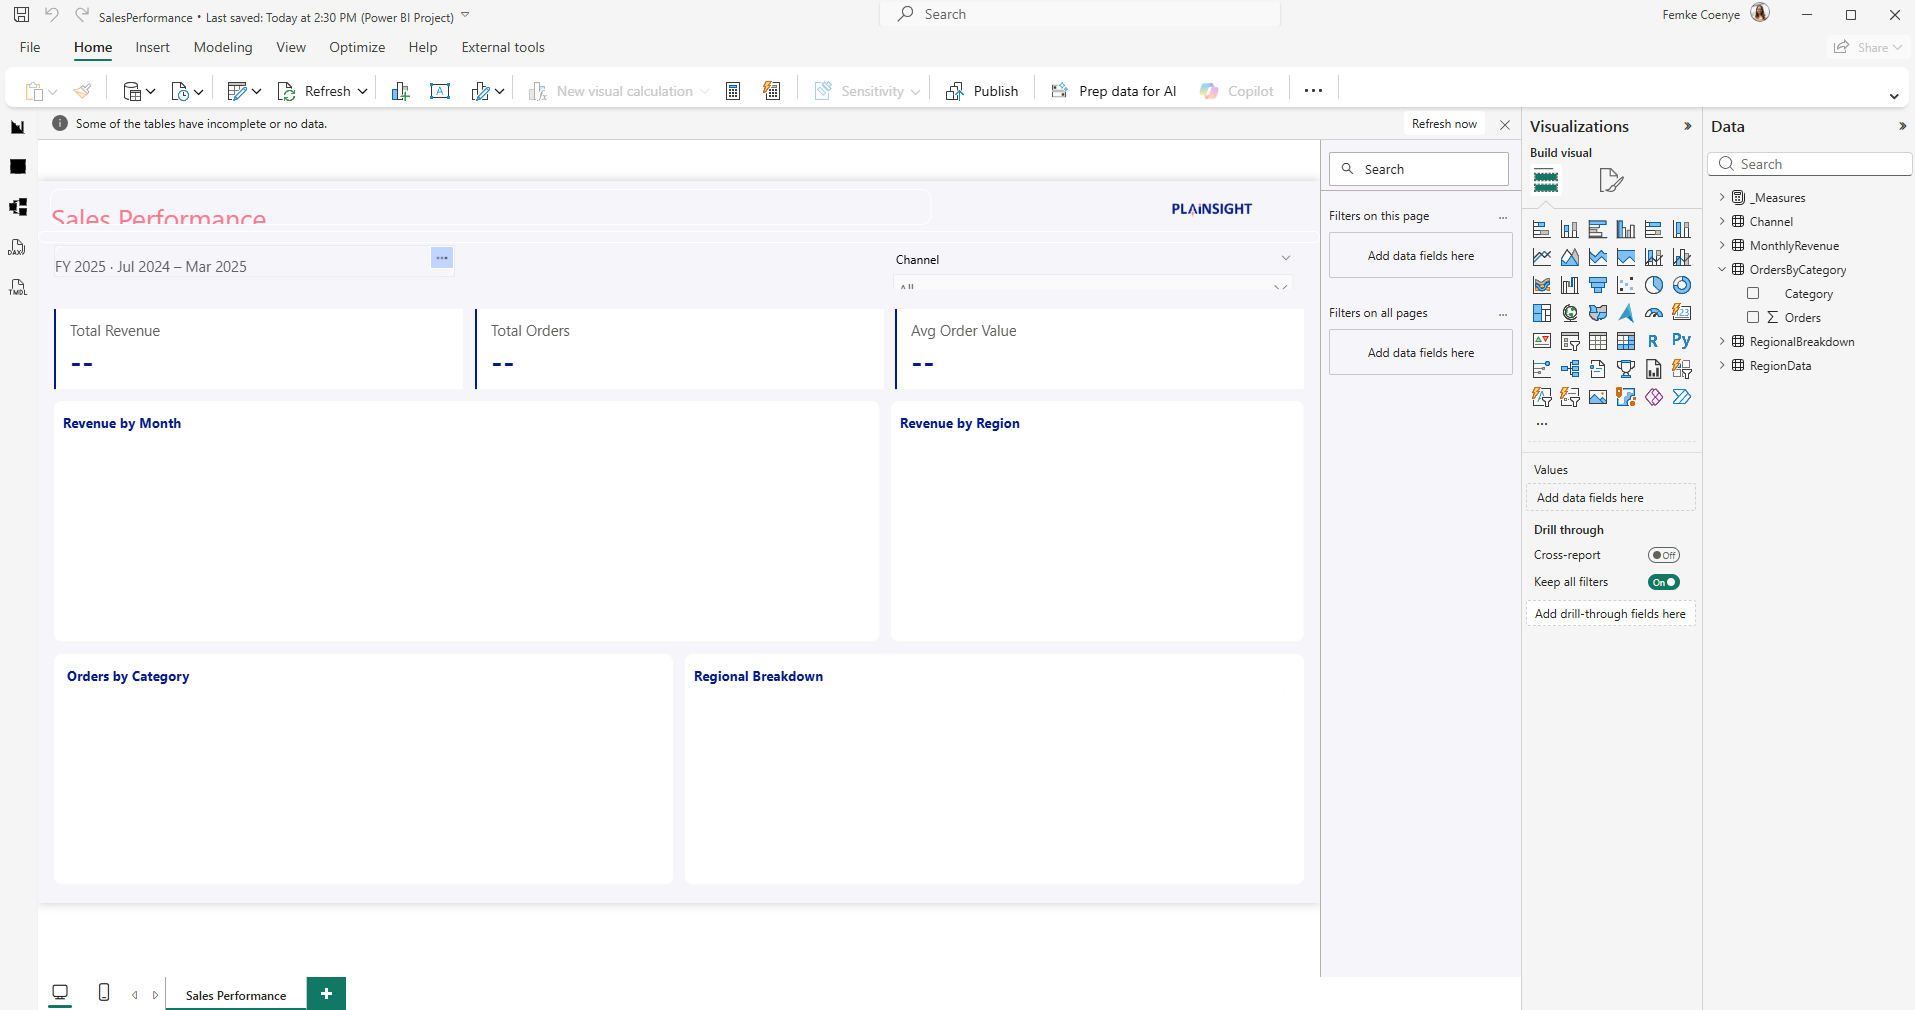Insert a Text box from the ribbon
This screenshot has height=1010, width=1915.
(440, 91)
